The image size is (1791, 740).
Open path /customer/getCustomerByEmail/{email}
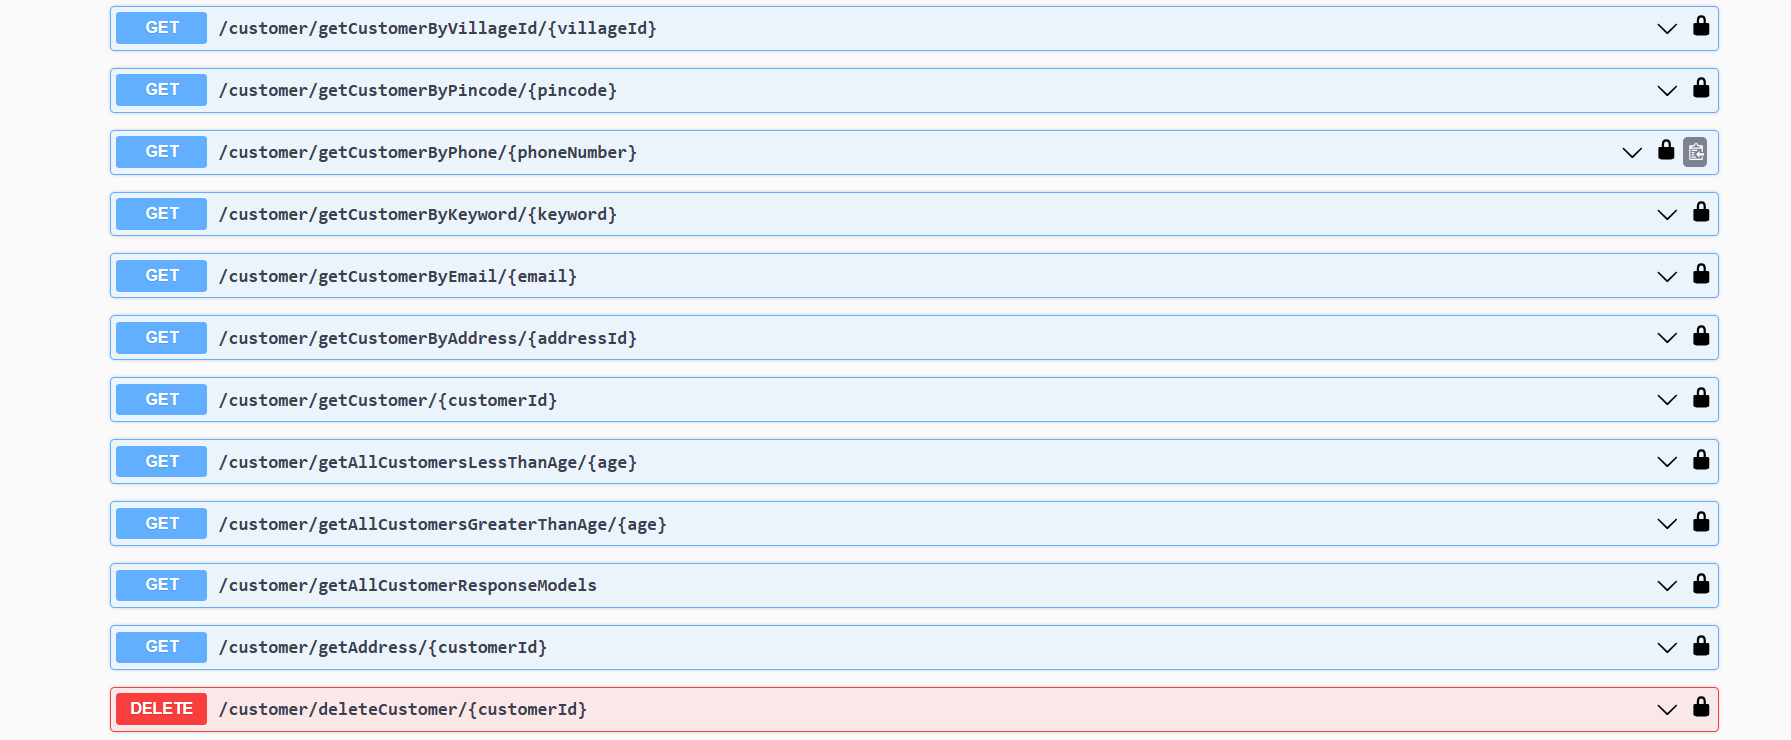tap(398, 277)
